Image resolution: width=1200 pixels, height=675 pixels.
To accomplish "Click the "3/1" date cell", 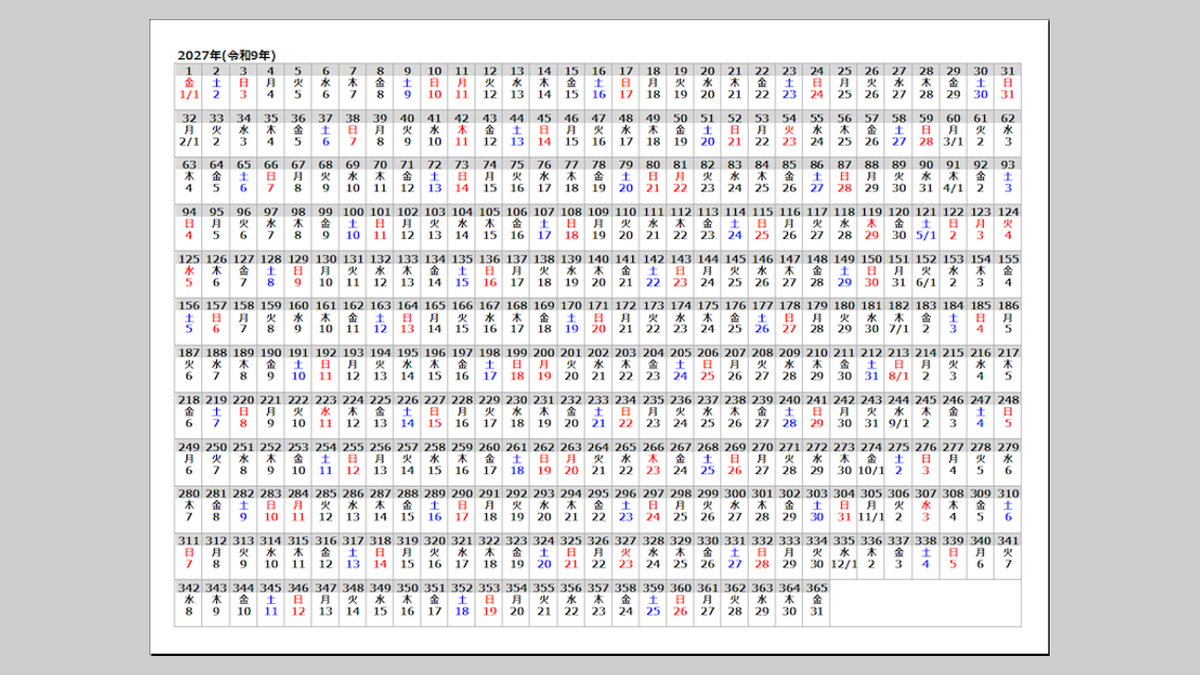I will coord(953,141).
